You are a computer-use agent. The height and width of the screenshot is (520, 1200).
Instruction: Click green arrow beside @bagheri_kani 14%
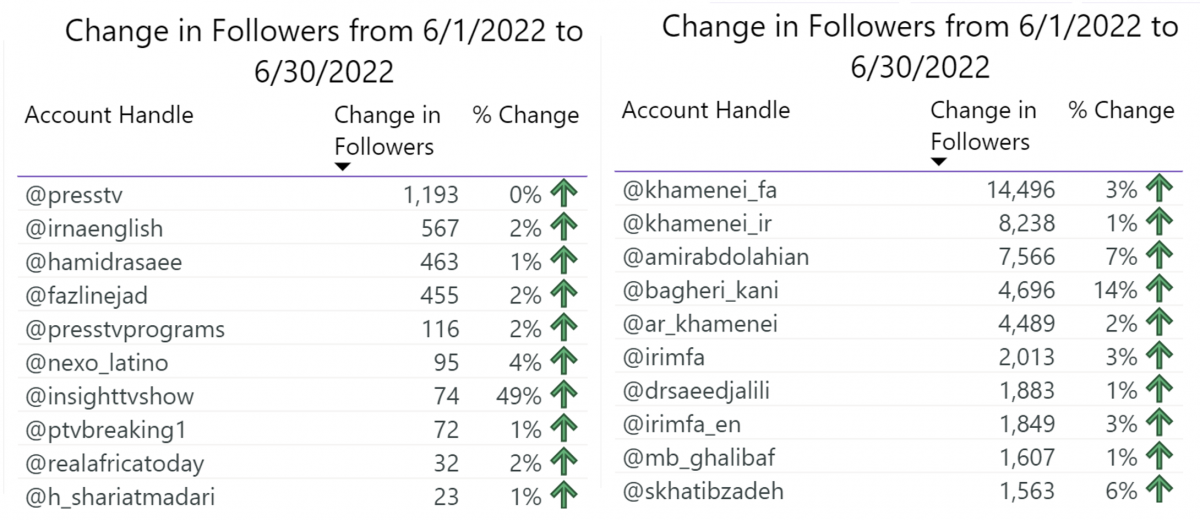1158,290
